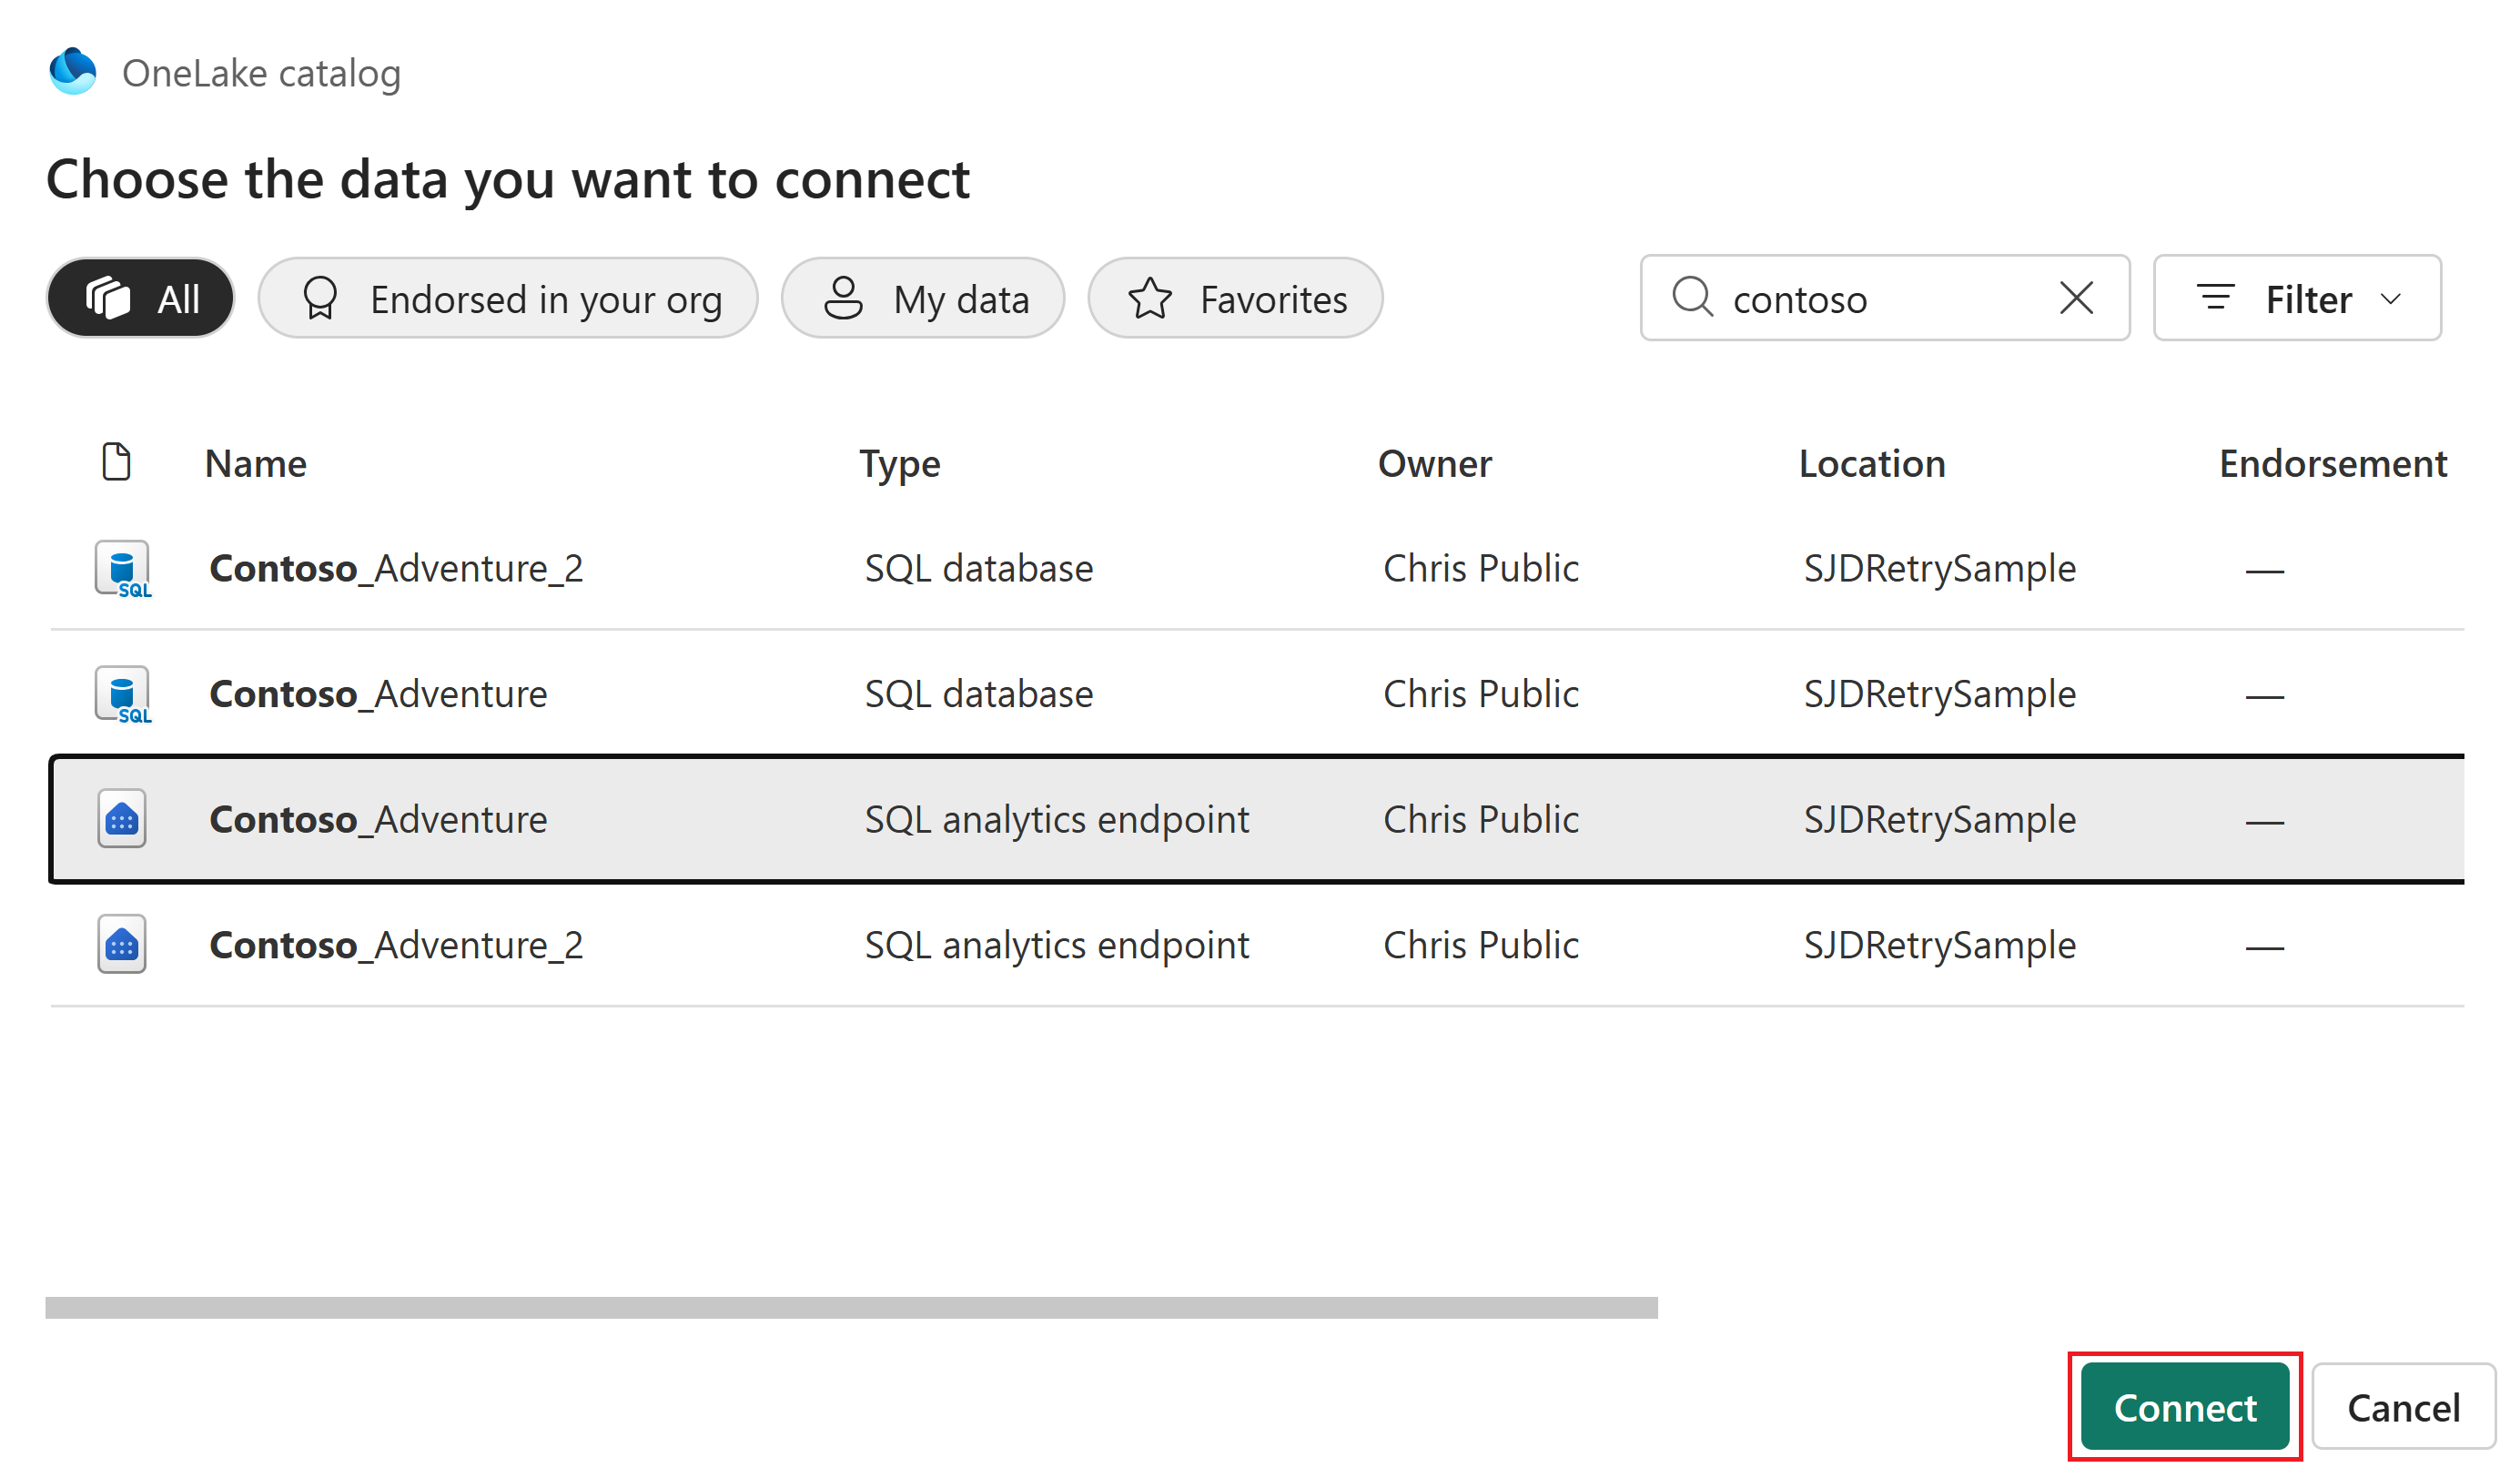2520x1478 pixels.
Task: Show My data items
Action: tap(922, 299)
